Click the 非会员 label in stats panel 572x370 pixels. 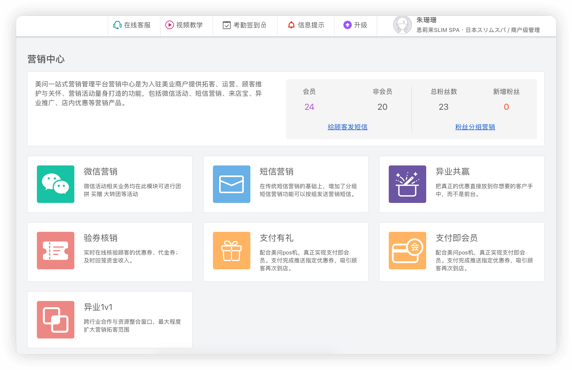(382, 92)
